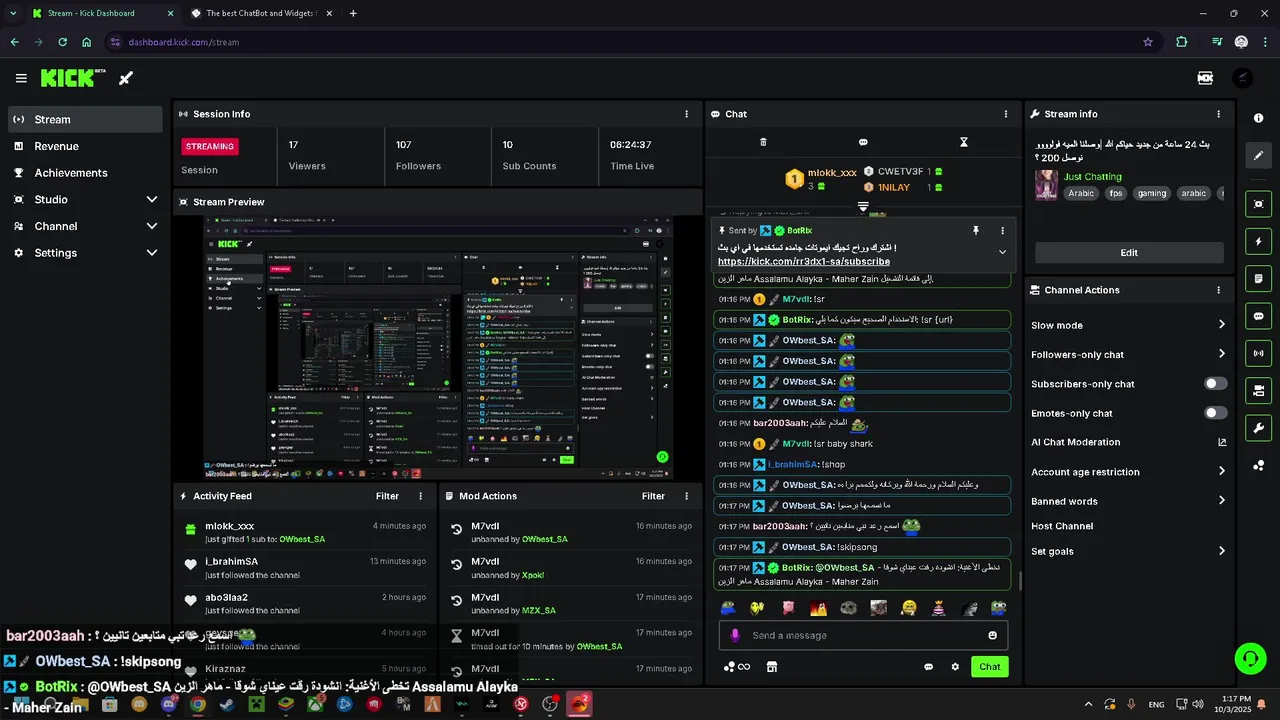
Task: Open a new browser tab
Action: coord(353,14)
